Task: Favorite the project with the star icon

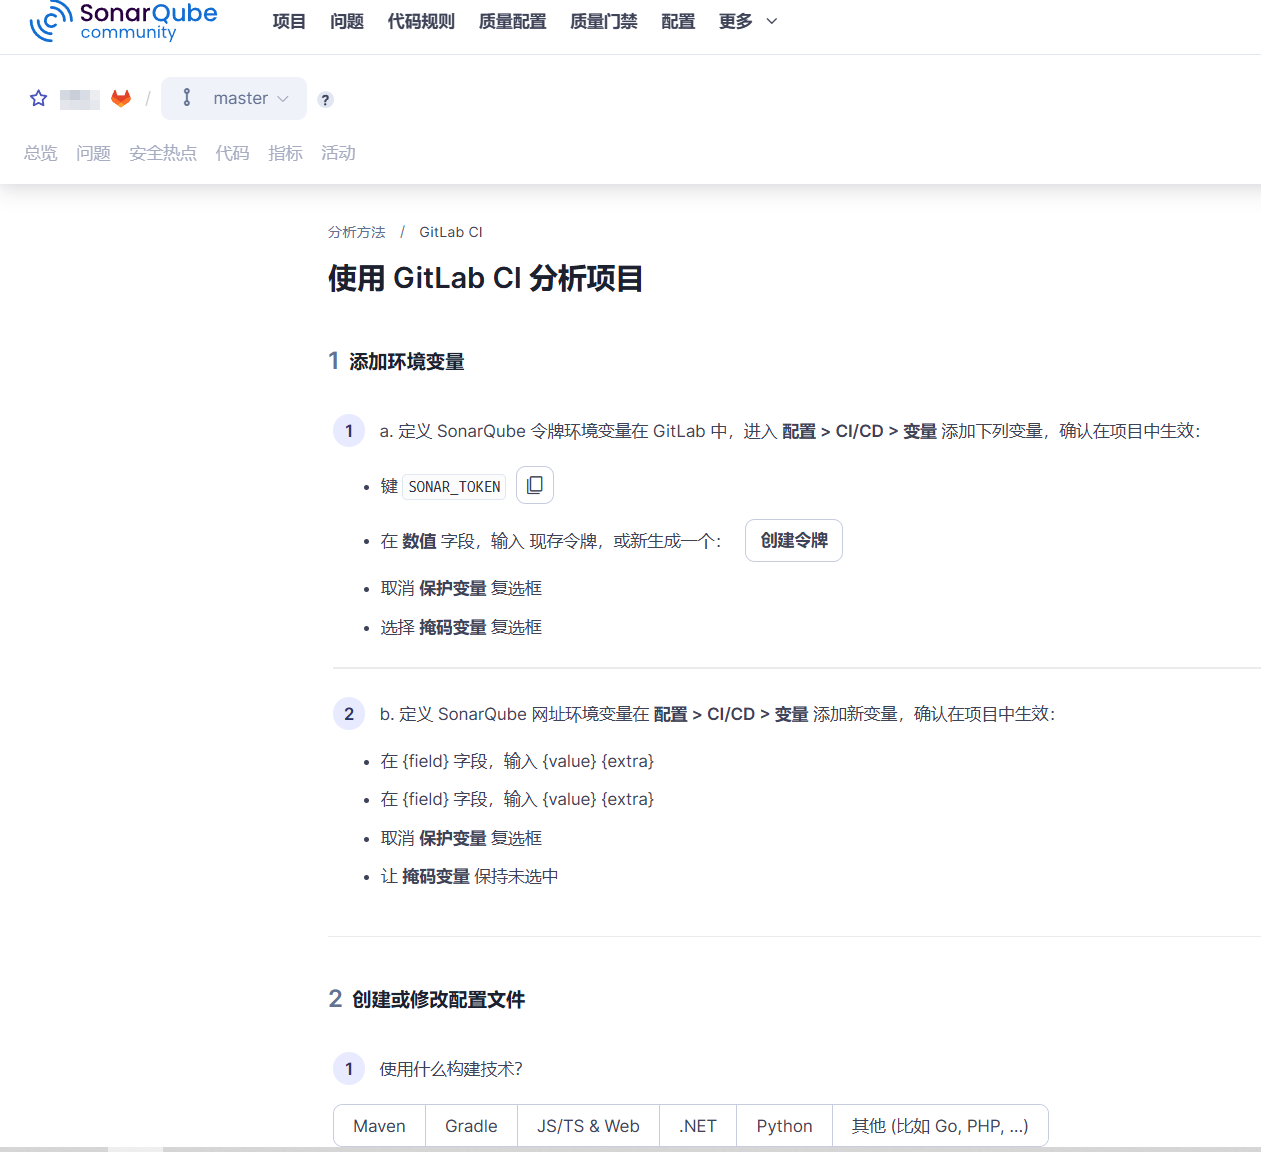Action: [39, 98]
